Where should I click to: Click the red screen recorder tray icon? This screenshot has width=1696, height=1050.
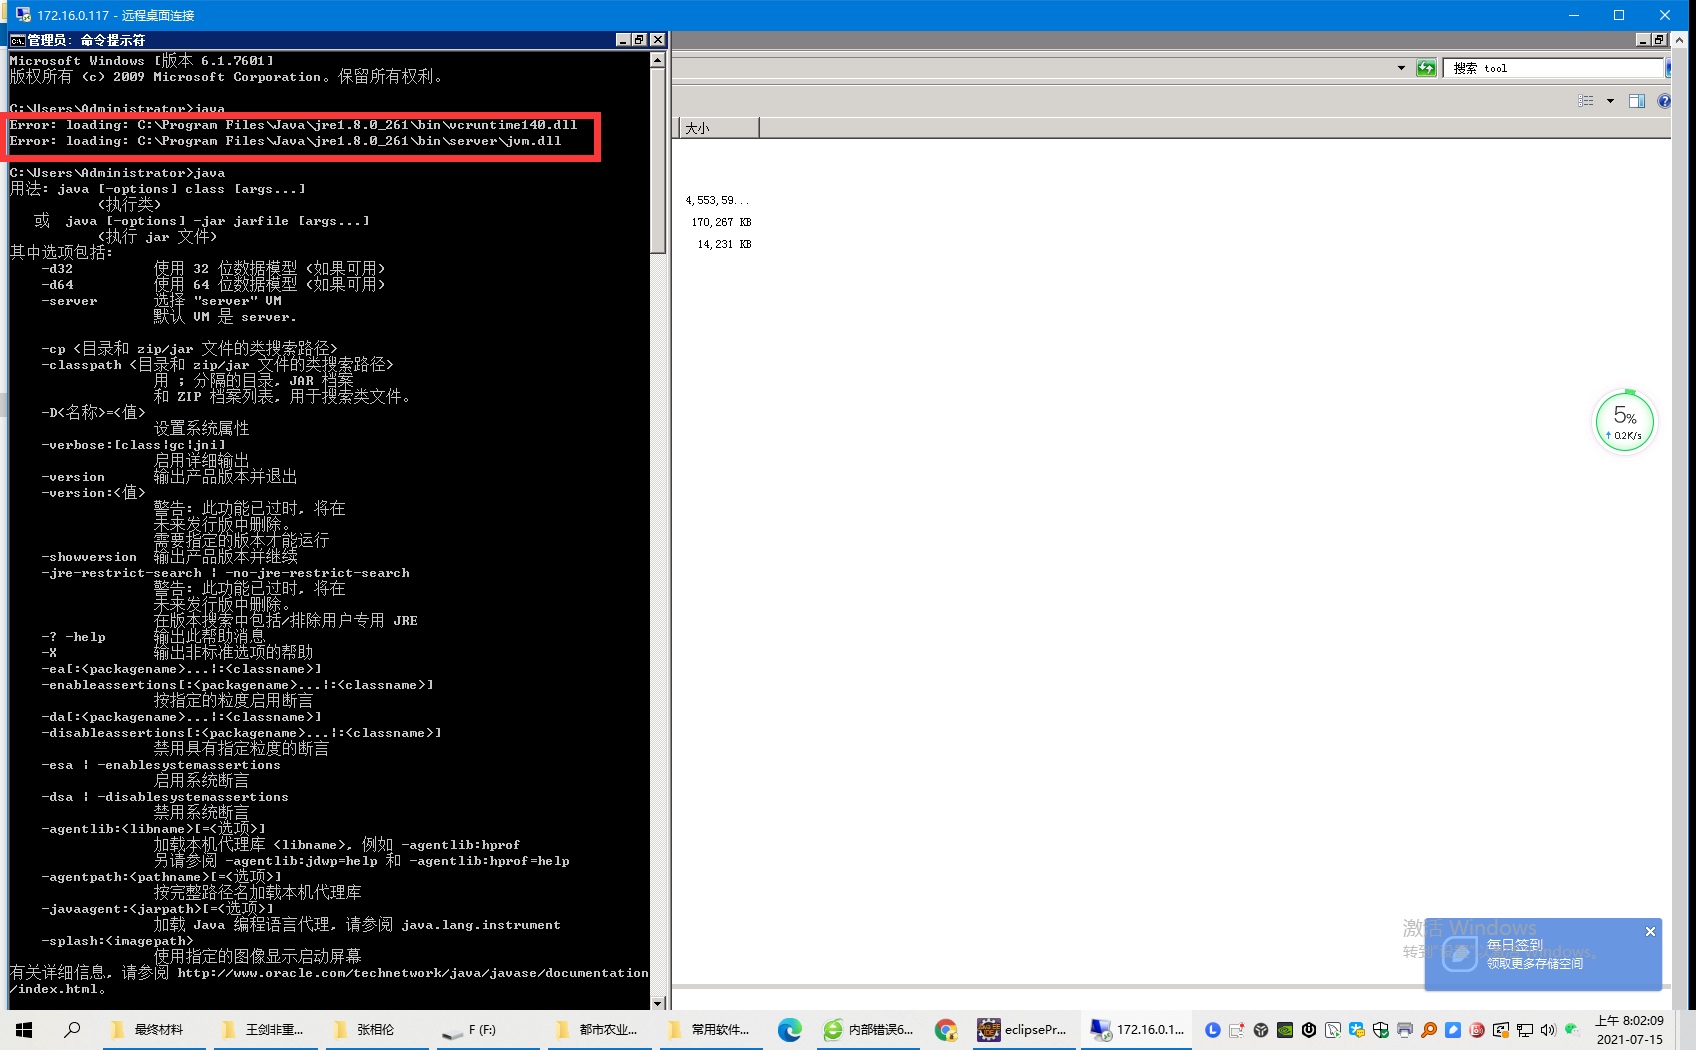(x=1477, y=1030)
